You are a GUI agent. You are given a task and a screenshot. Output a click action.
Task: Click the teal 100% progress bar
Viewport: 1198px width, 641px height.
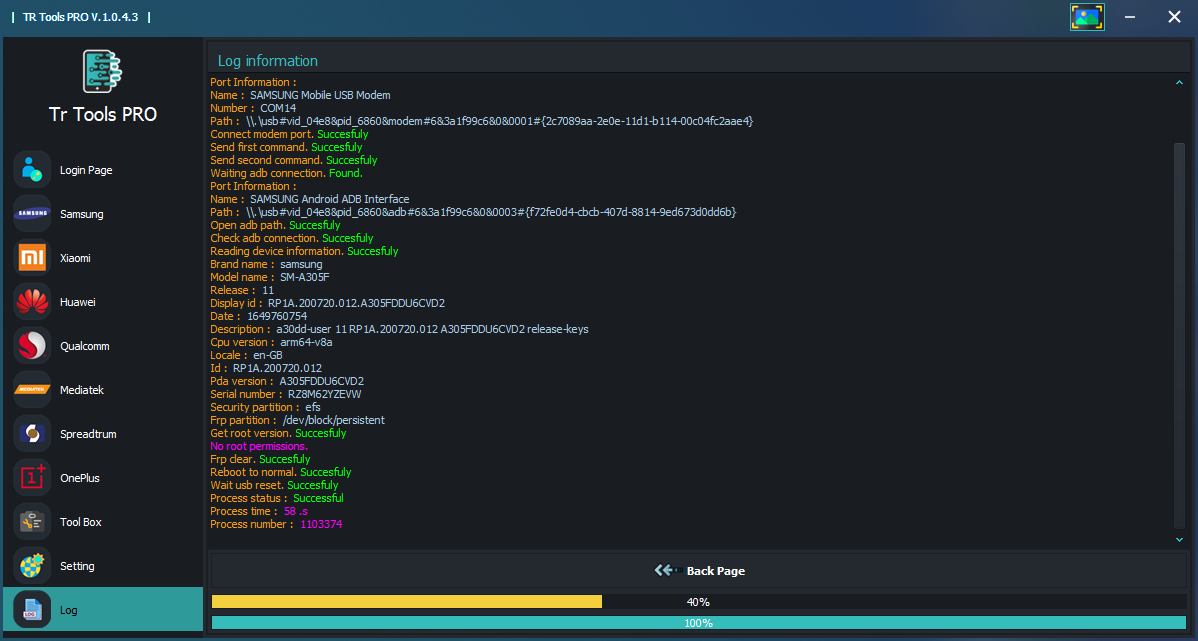698,623
